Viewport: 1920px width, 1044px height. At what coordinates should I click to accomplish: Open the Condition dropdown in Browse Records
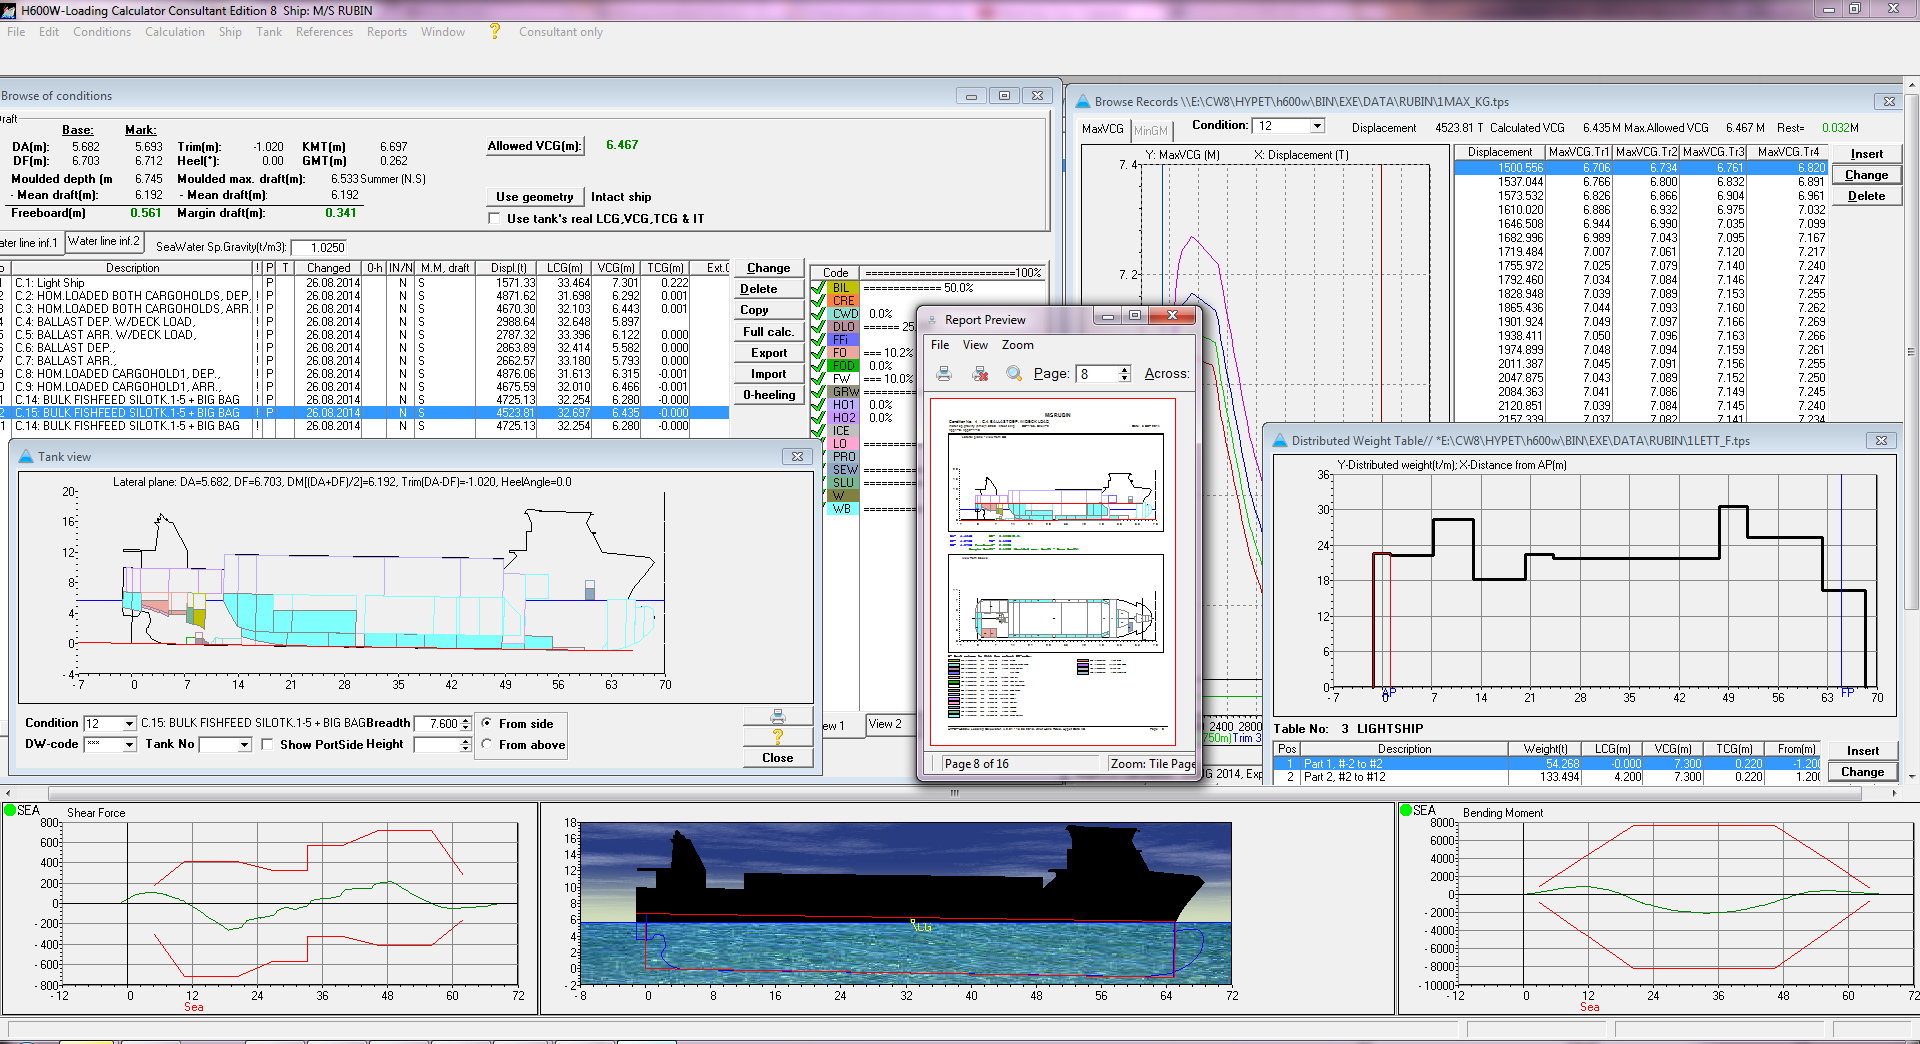tap(1317, 126)
